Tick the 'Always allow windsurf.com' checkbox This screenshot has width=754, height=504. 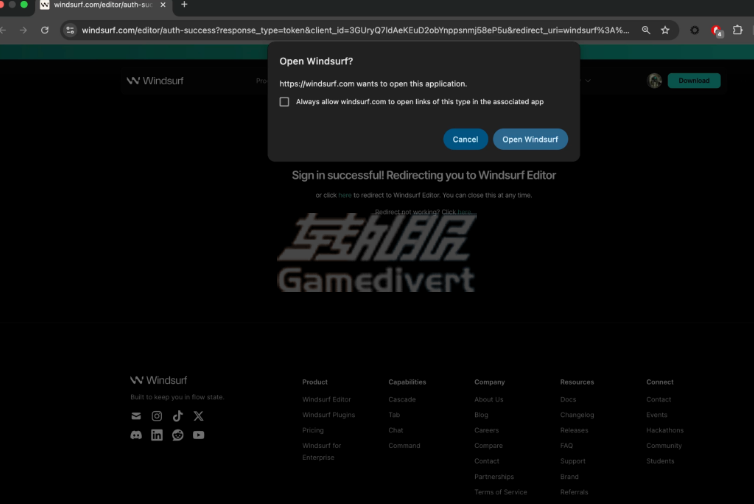pos(284,102)
